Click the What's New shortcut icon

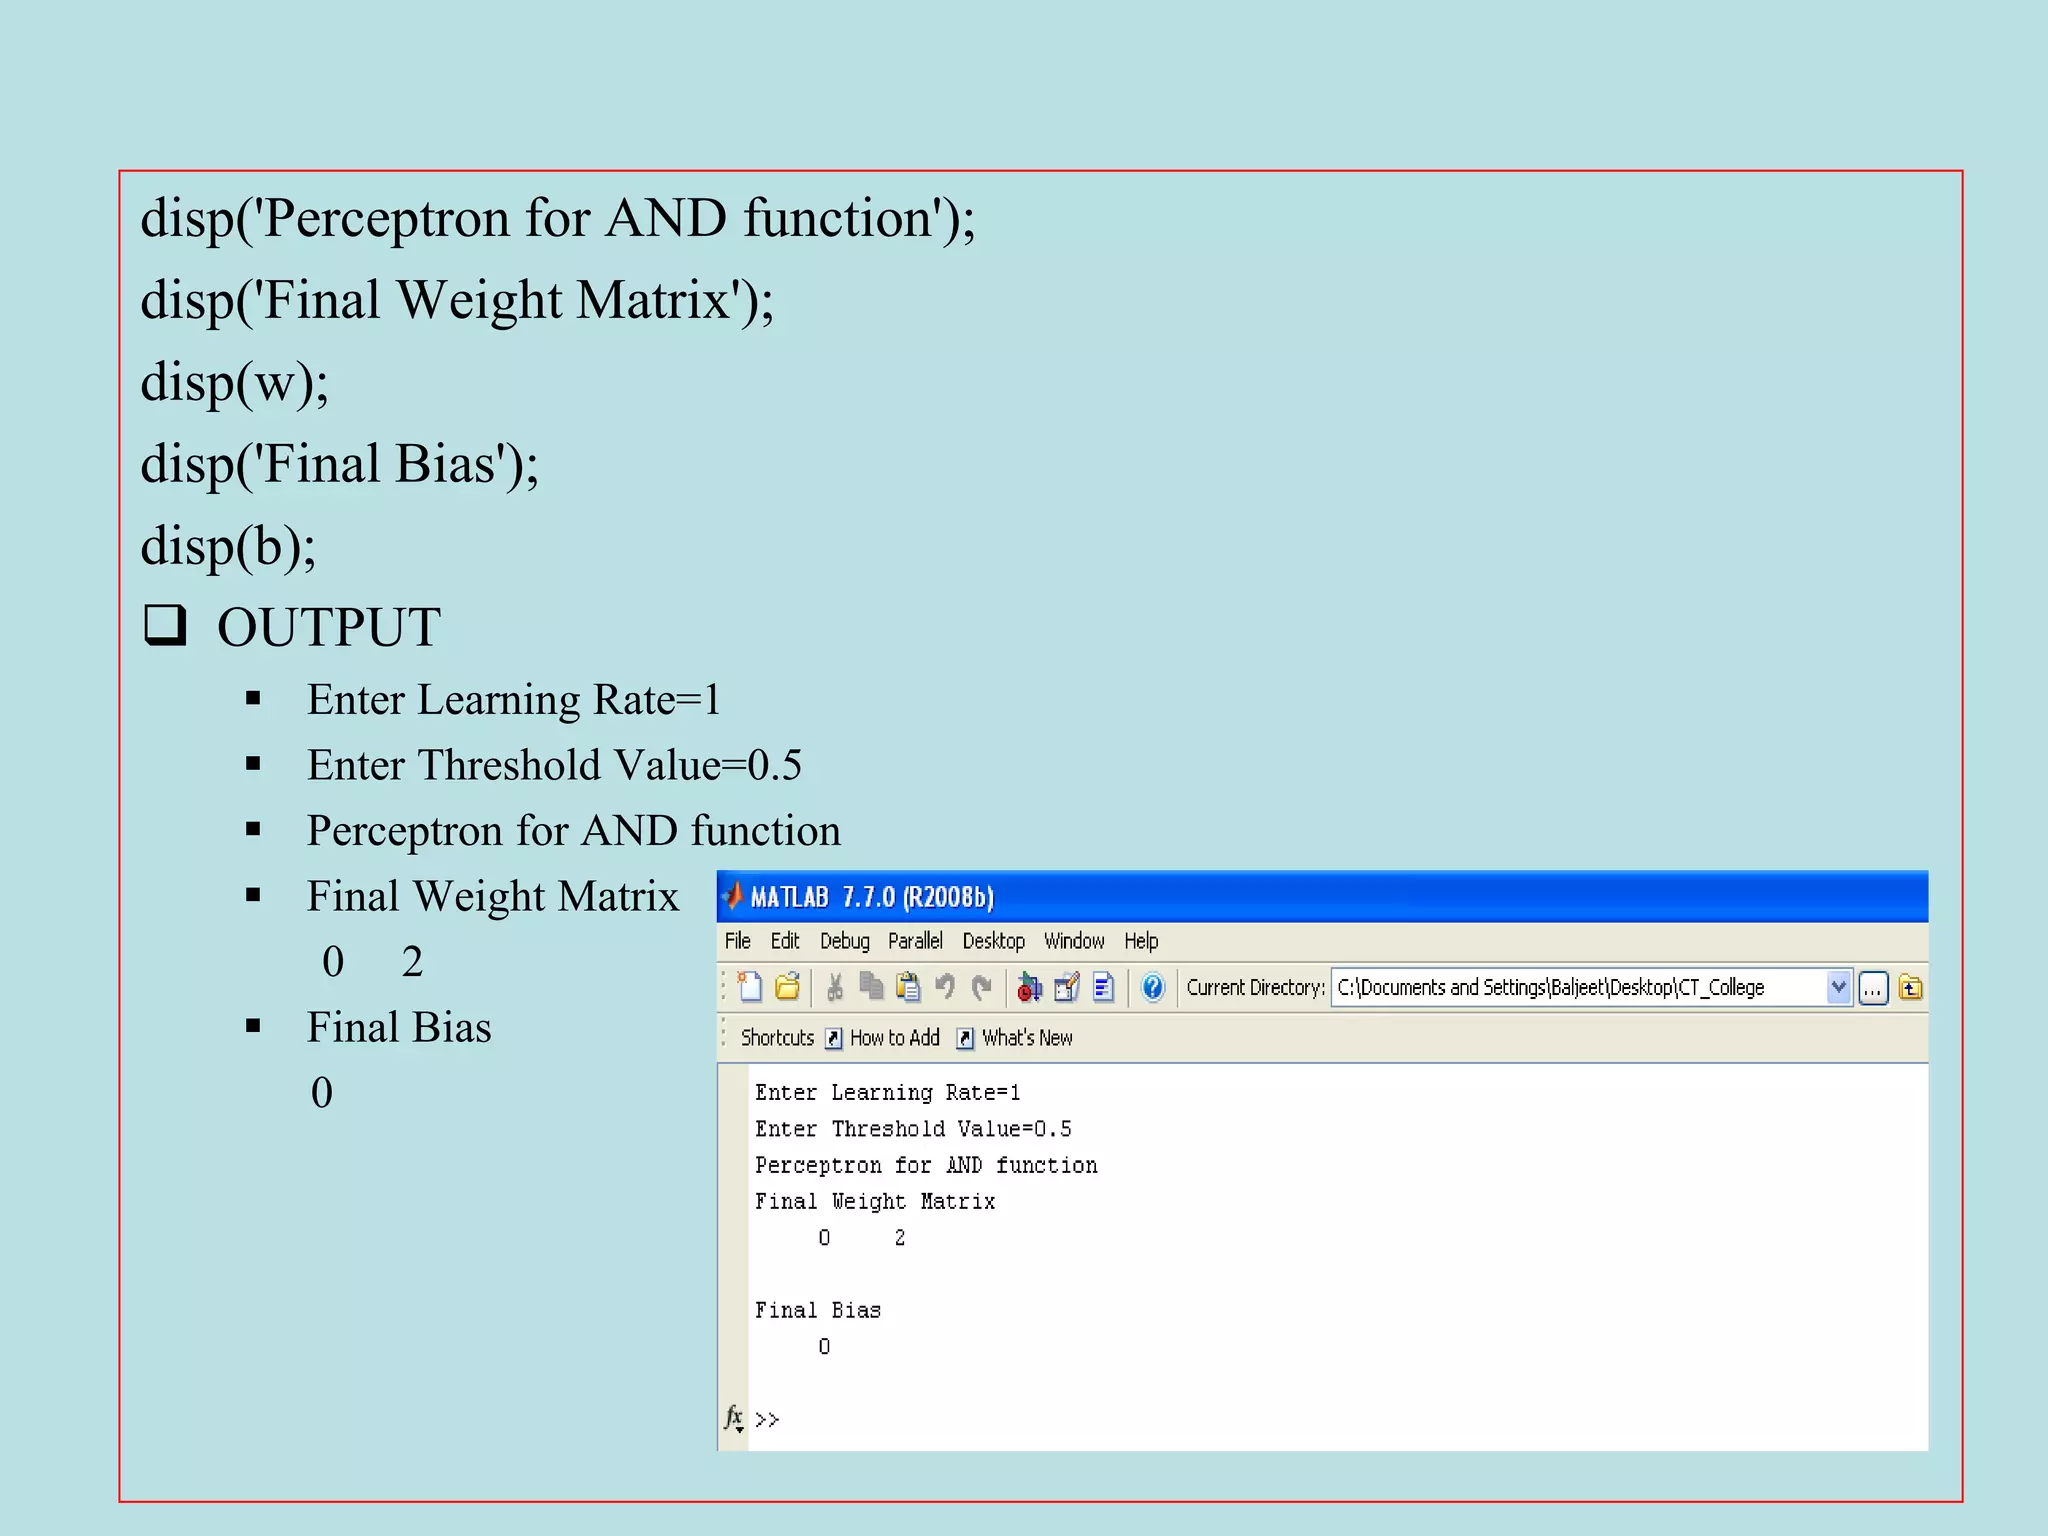click(965, 1039)
